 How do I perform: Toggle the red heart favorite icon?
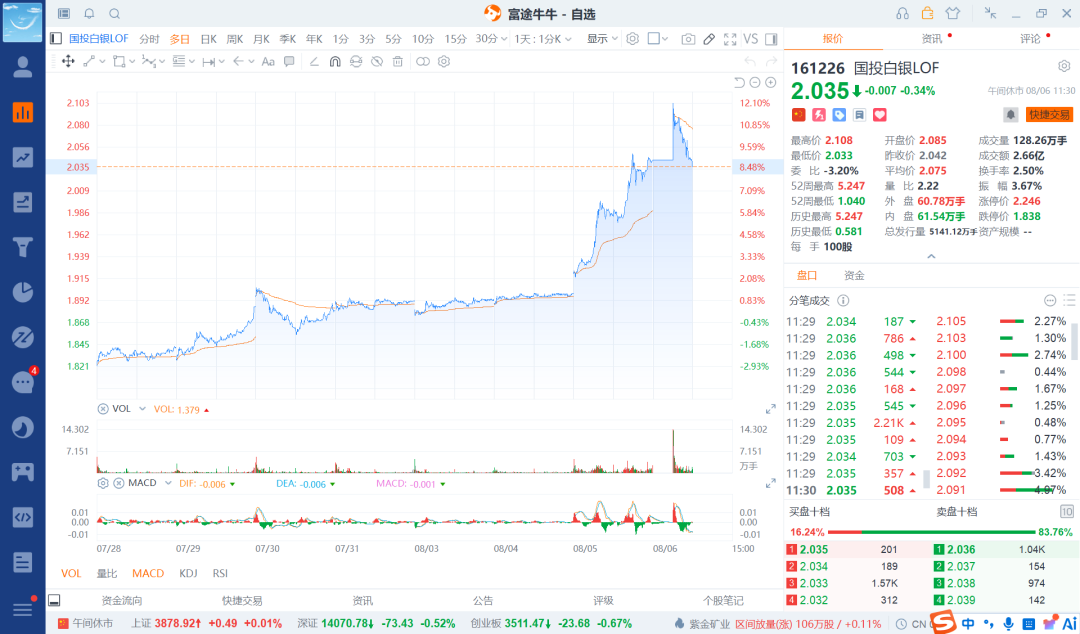880,115
